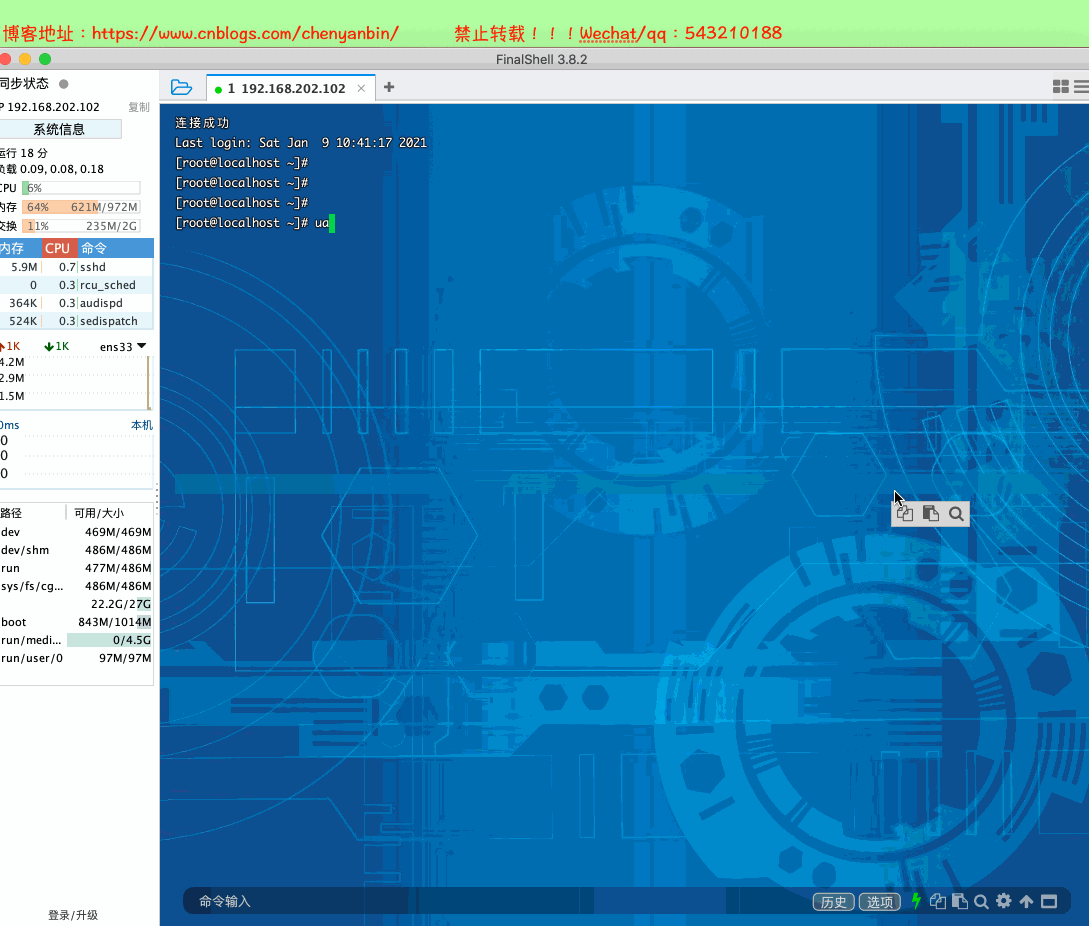Image resolution: width=1089 pixels, height=926 pixels.
Task: Click the upload speed 1K indicator
Action: click(10, 346)
